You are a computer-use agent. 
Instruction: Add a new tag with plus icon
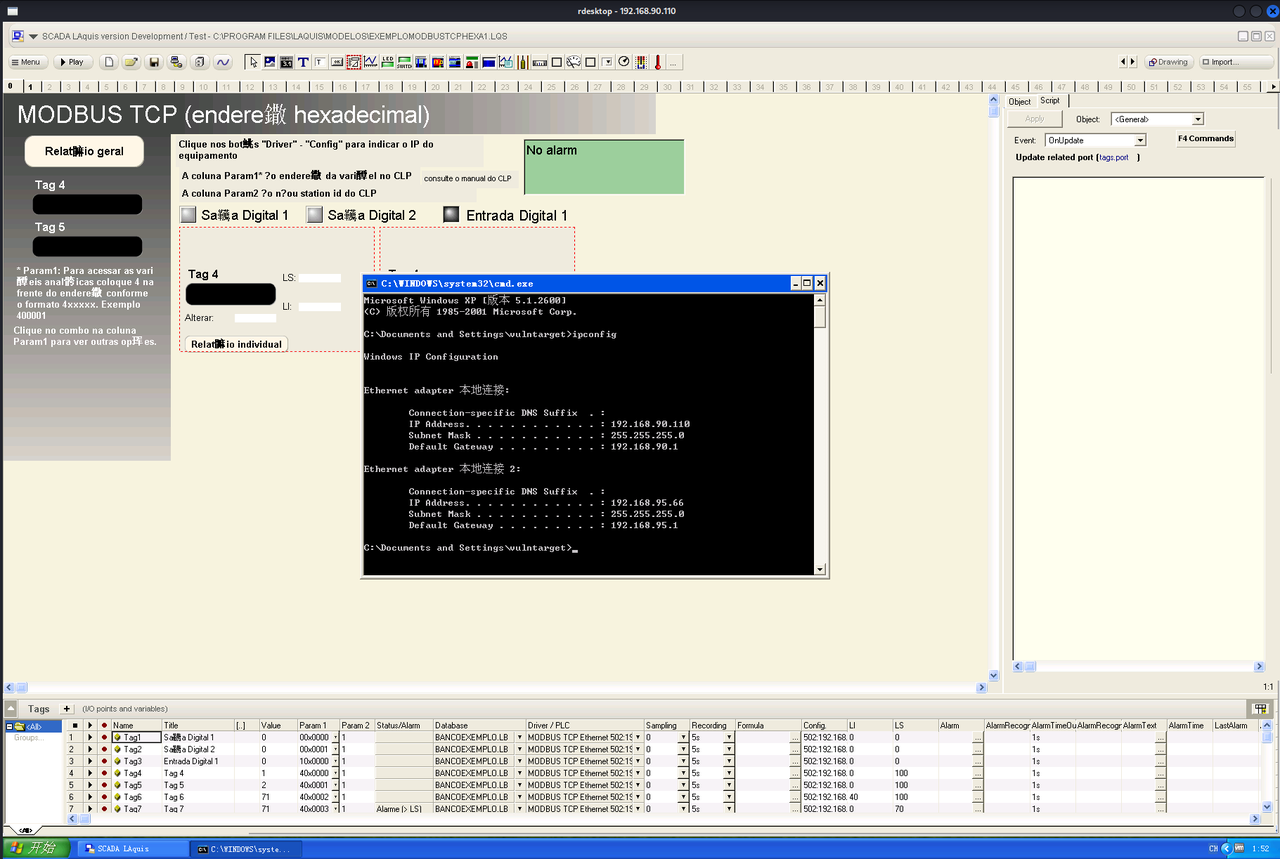pos(67,708)
